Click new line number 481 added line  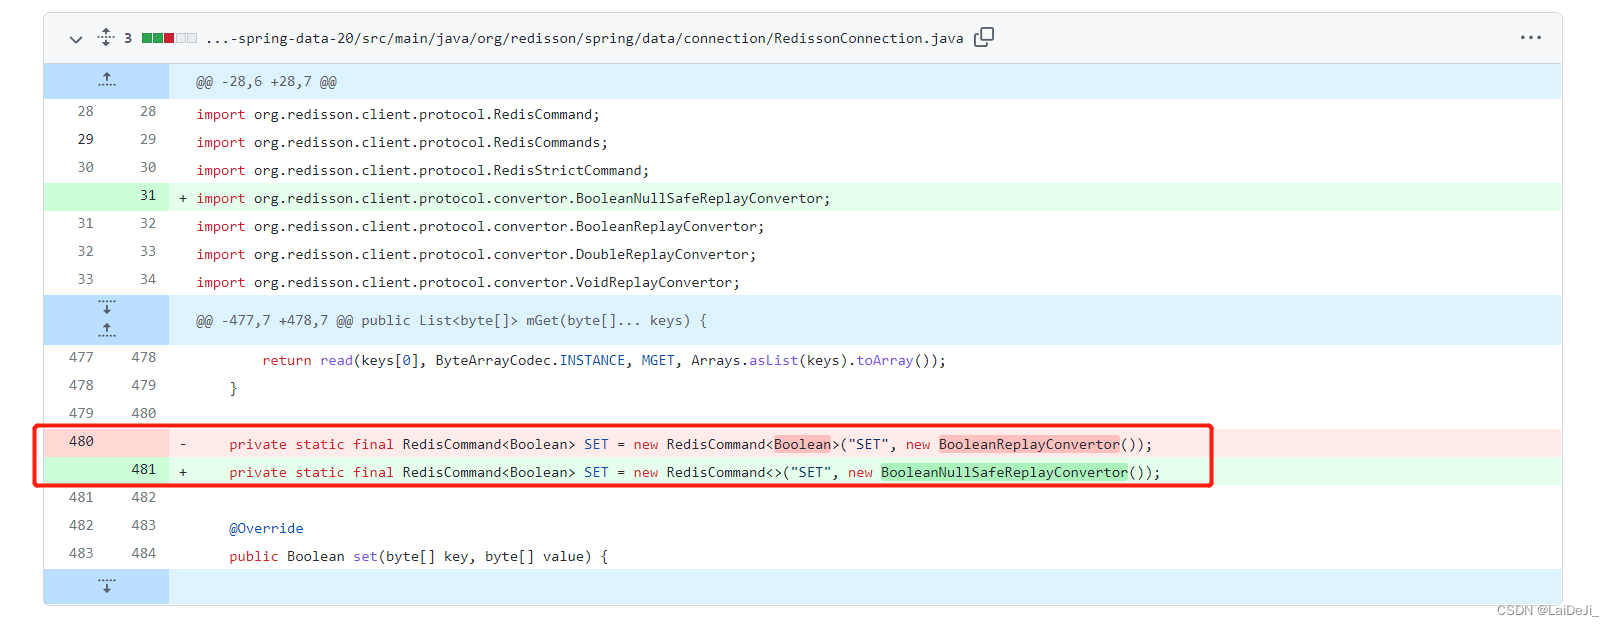tap(144, 469)
